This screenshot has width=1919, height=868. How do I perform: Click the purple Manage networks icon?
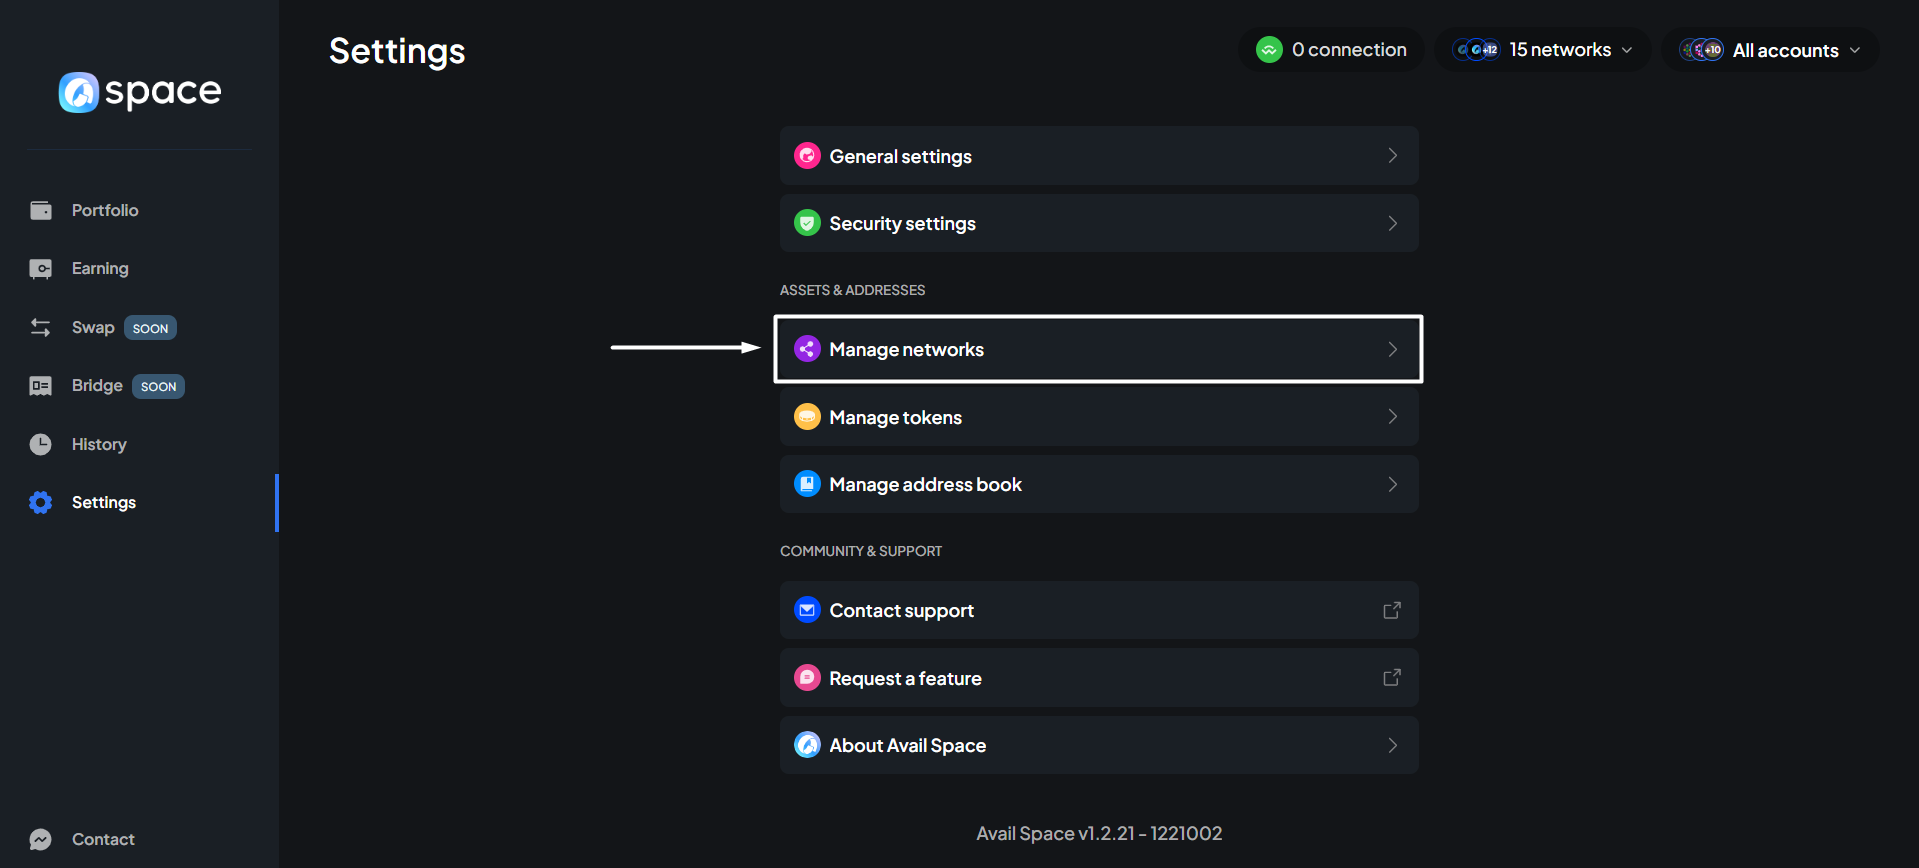click(x=807, y=349)
